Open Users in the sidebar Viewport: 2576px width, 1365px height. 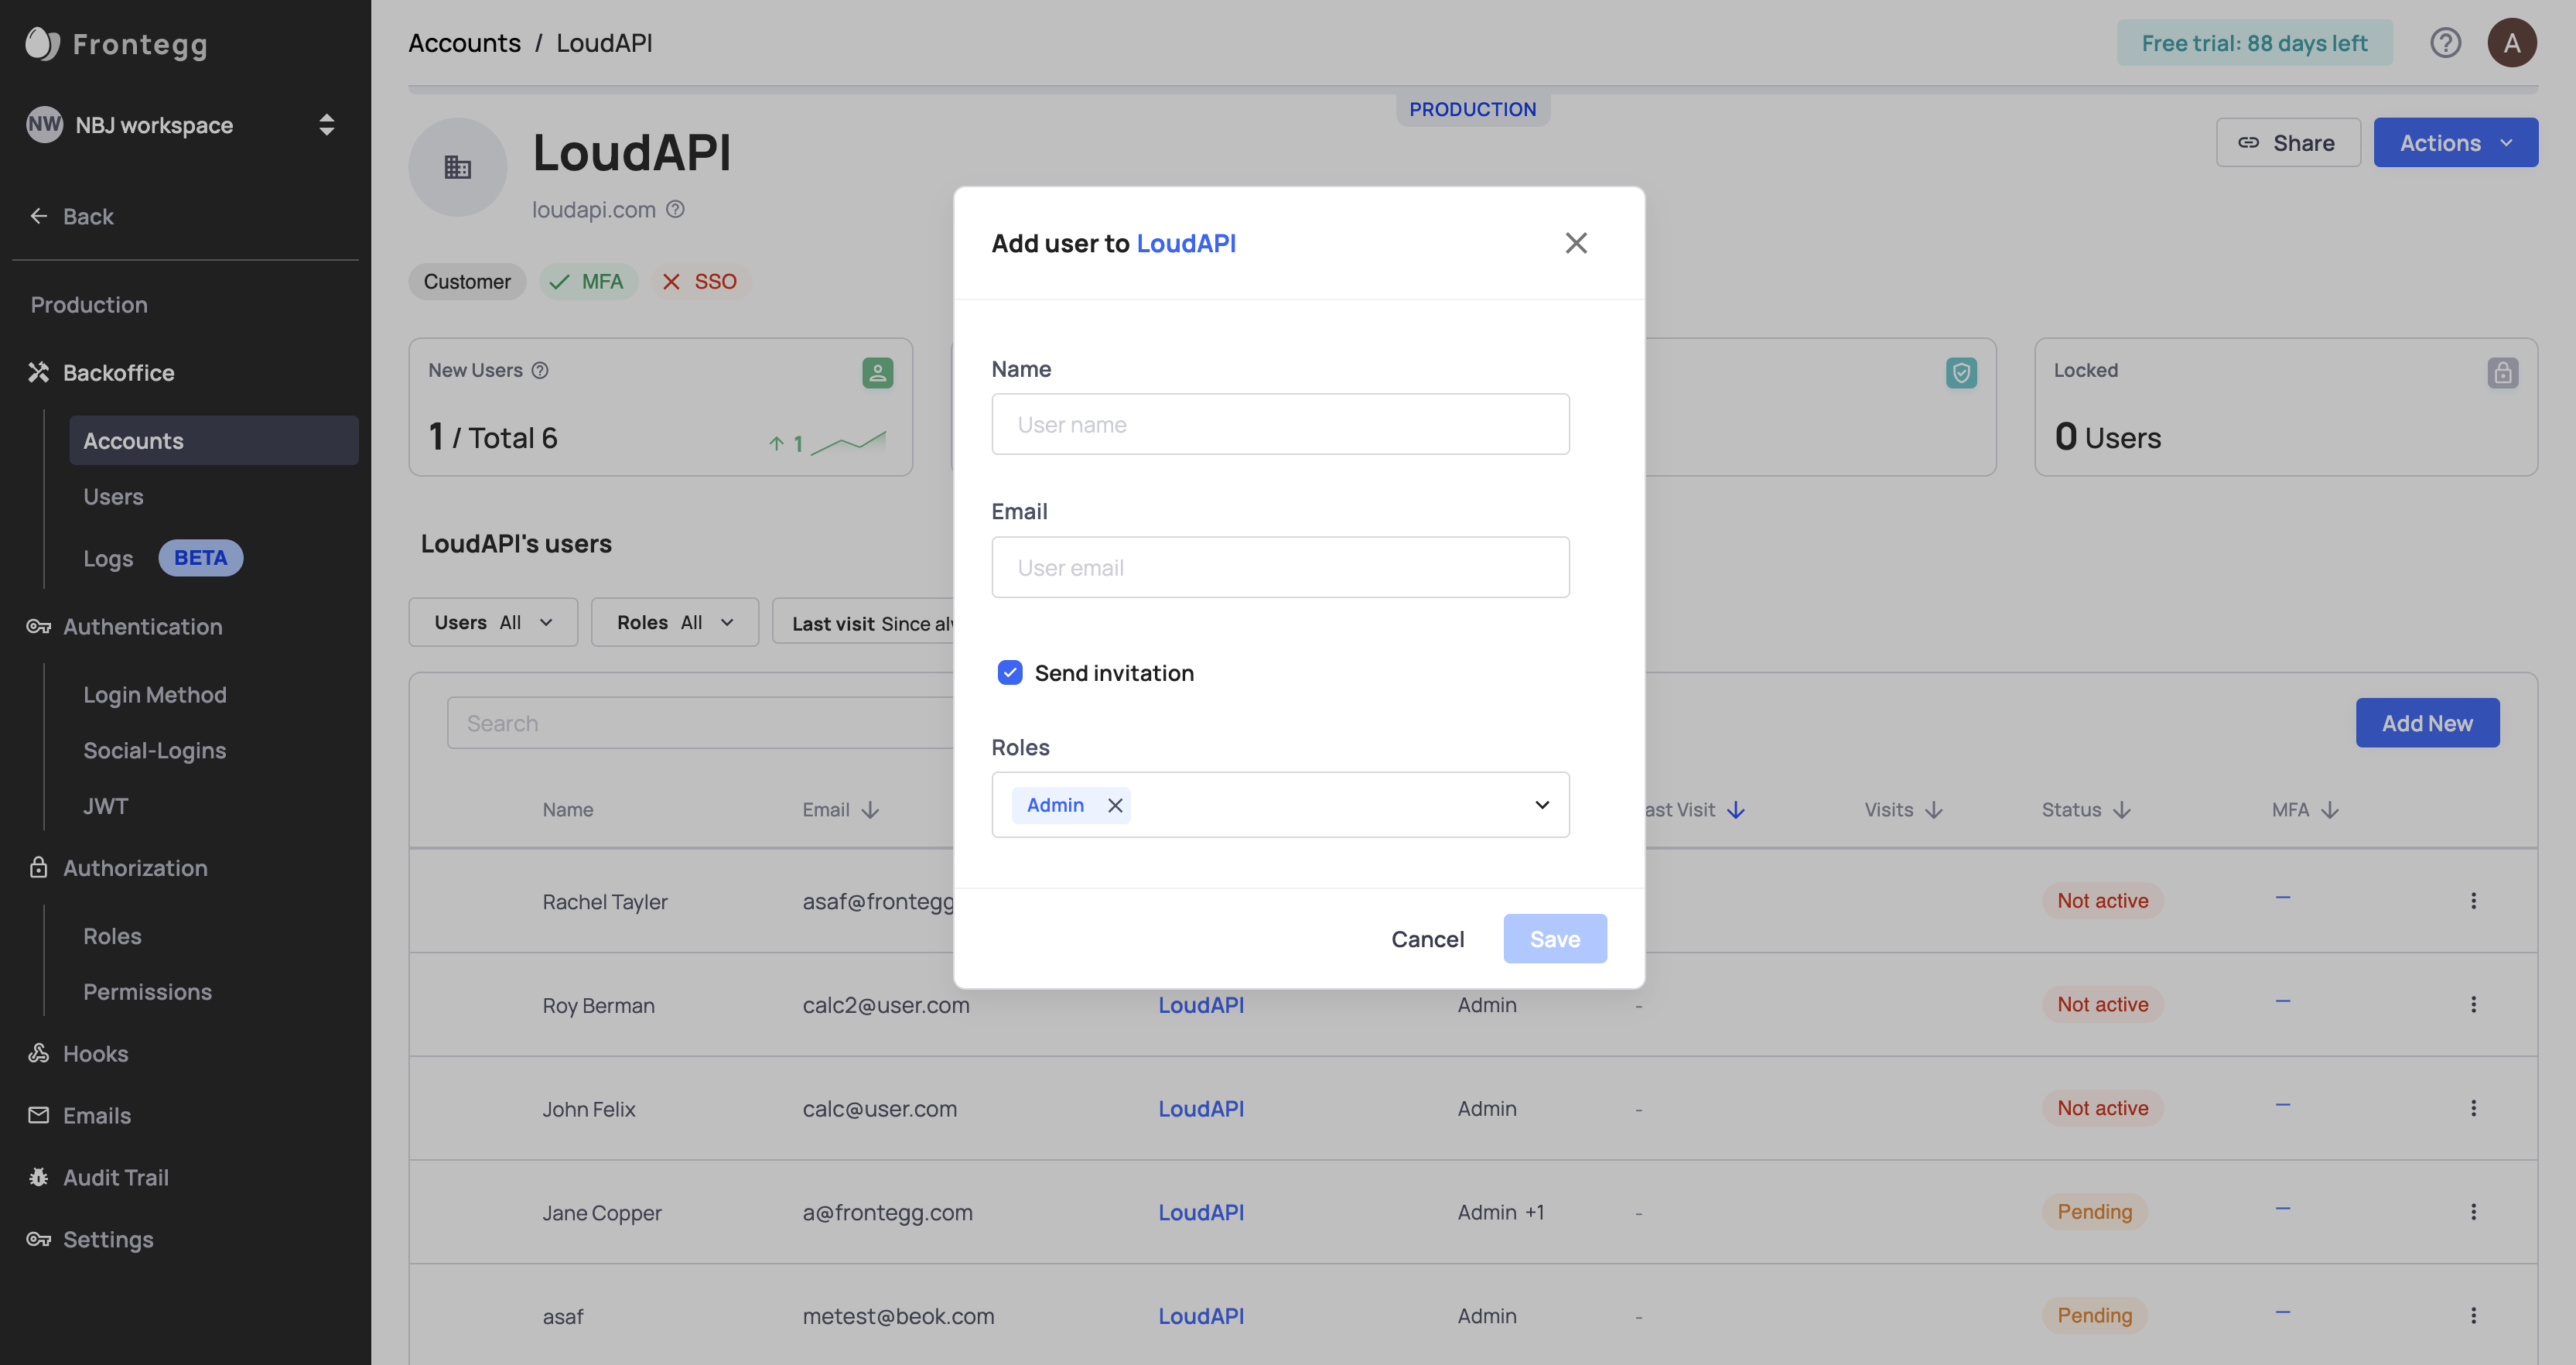coord(113,497)
